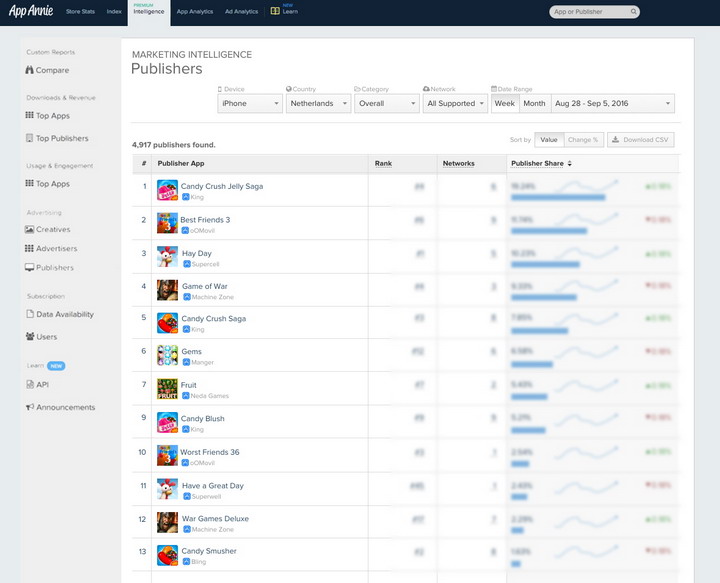
Task: Click the Creatives picture icon
Action: click(29, 229)
